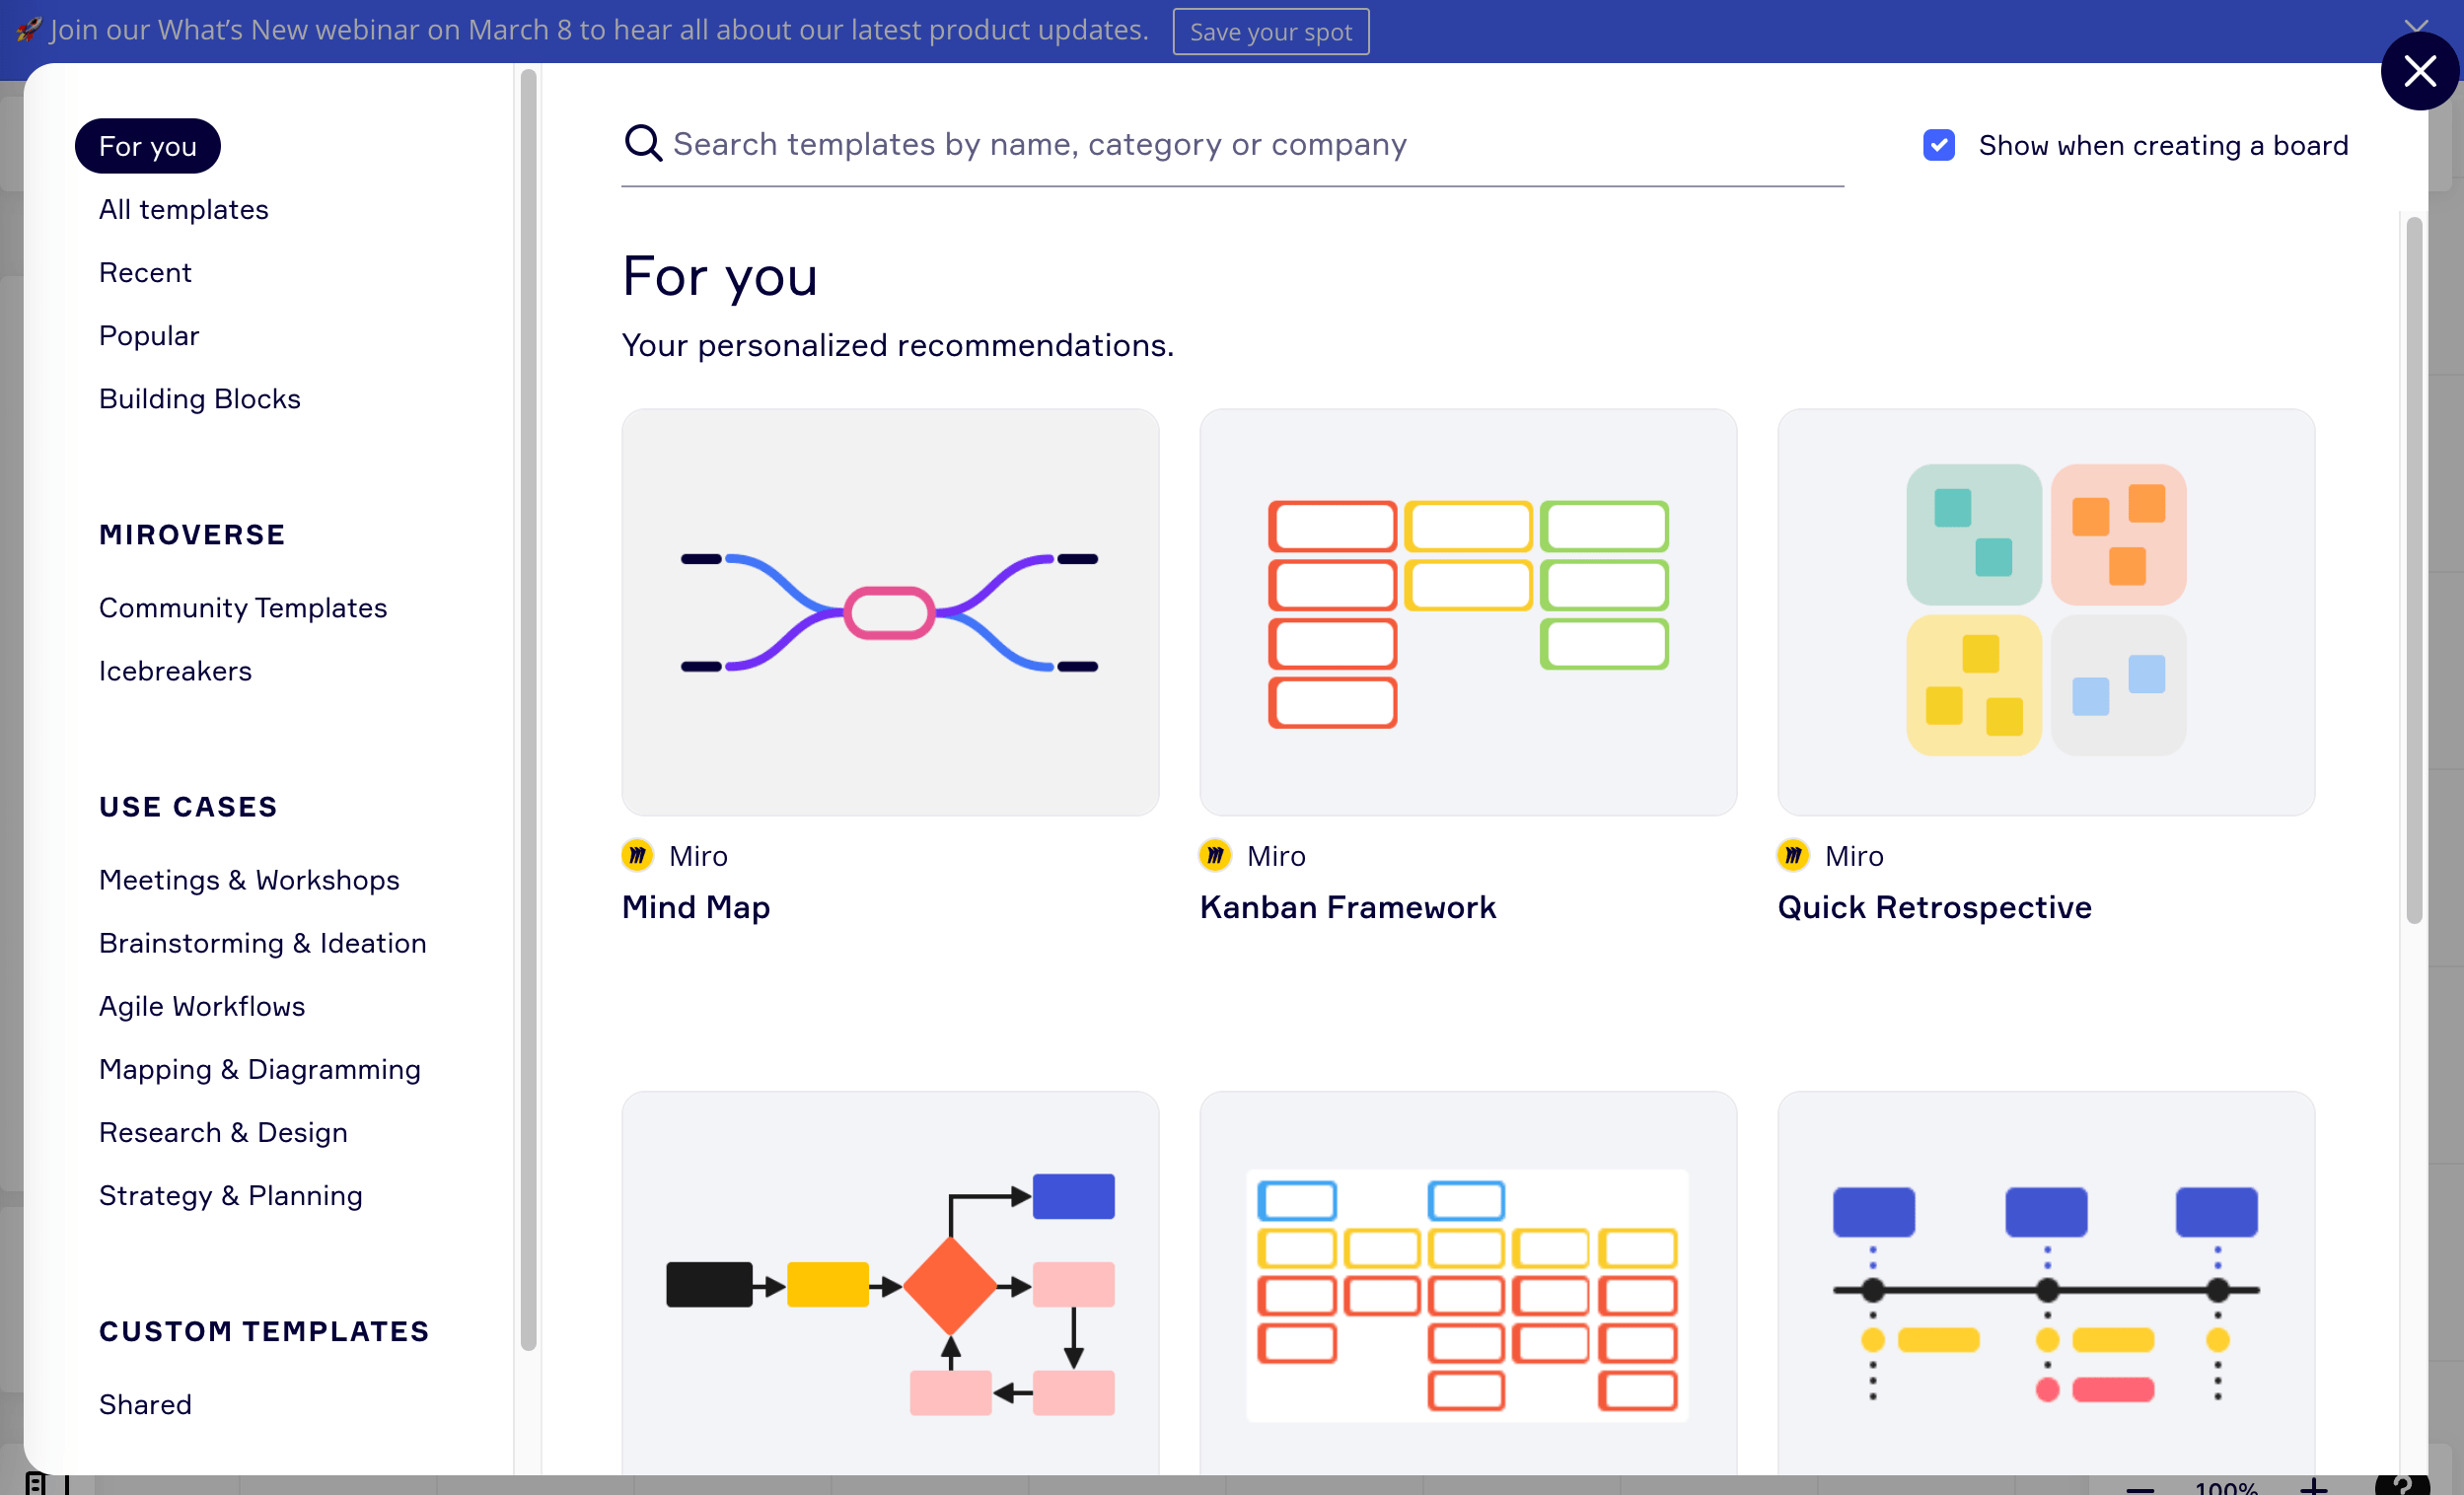
Task: Select Strategy & Planning use case
Action: (231, 1195)
